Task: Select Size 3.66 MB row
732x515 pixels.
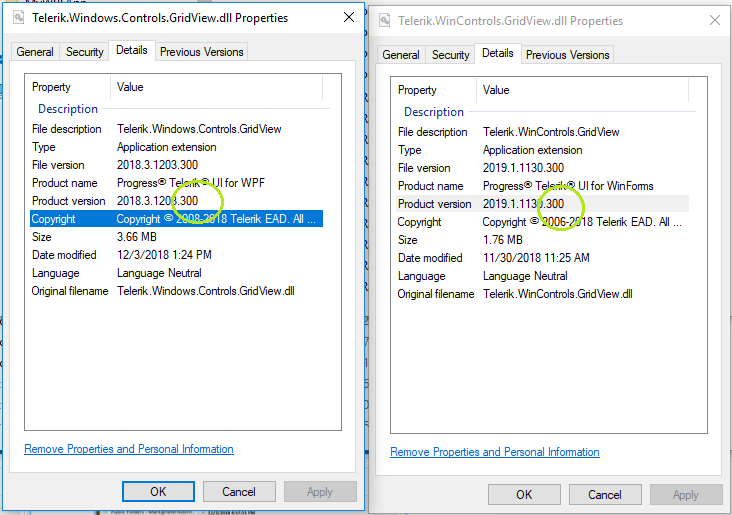Action: pos(176,237)
